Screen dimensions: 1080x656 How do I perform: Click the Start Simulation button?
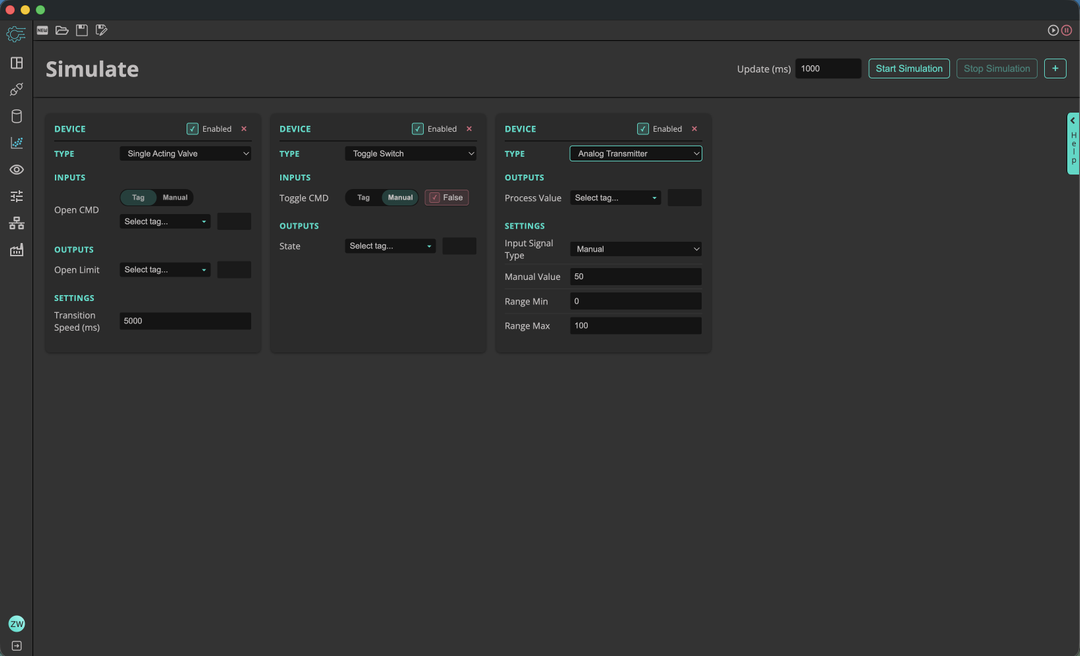click(x=908, y=69)
